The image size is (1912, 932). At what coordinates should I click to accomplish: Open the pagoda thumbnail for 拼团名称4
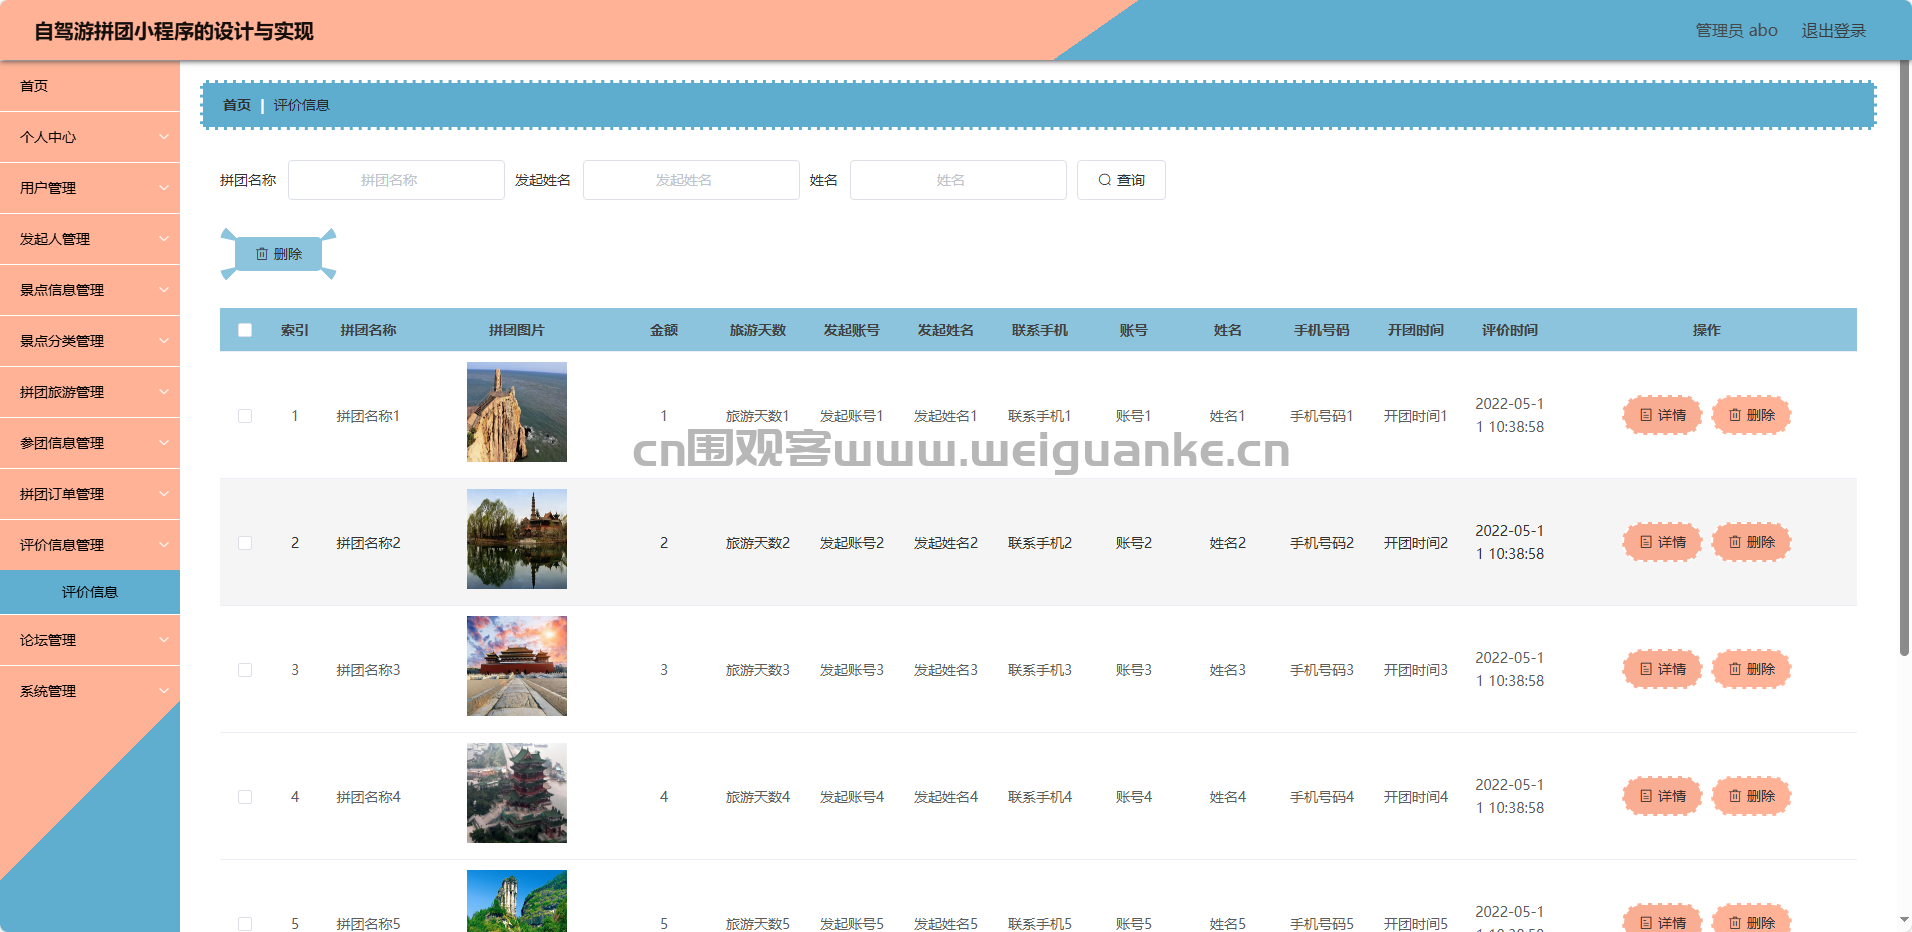(517, 793)
